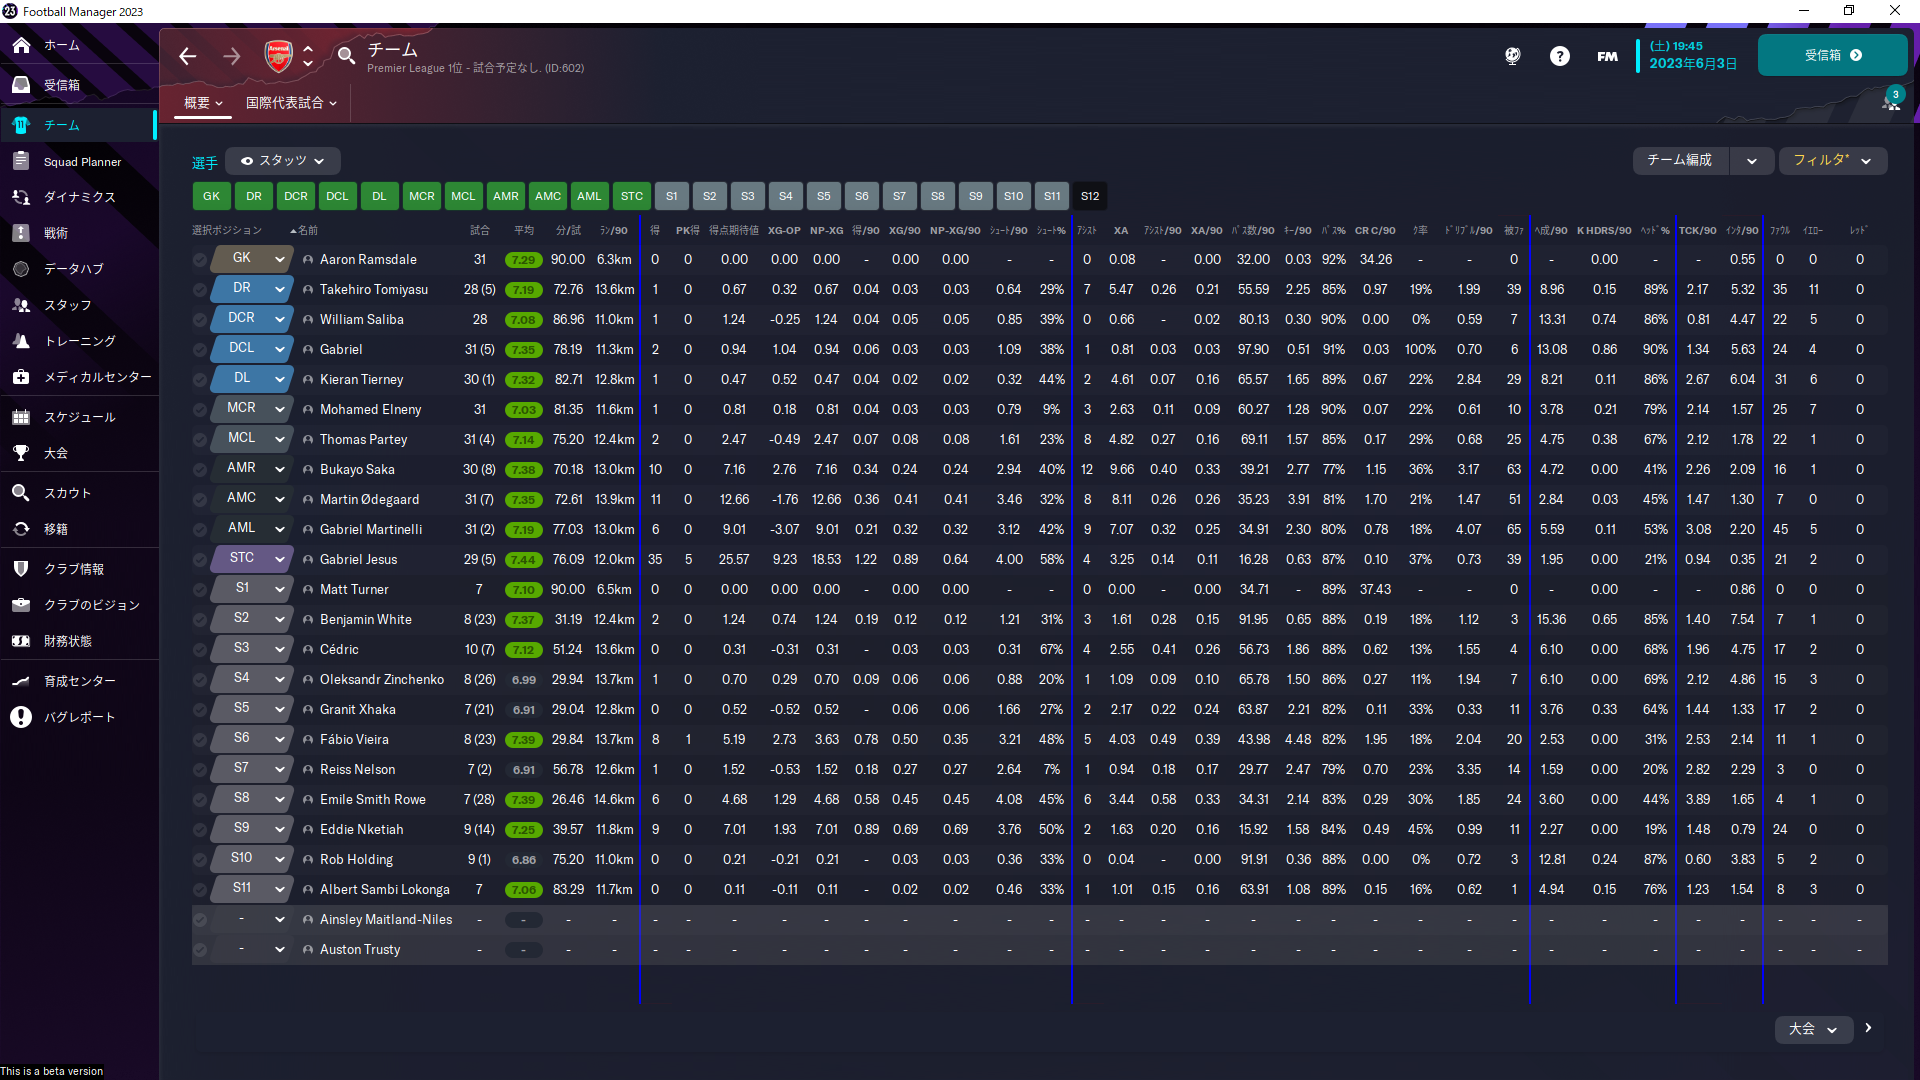Click the チーム編成 button
The image size is (1920, 1080).
[x=1680, y=160]
